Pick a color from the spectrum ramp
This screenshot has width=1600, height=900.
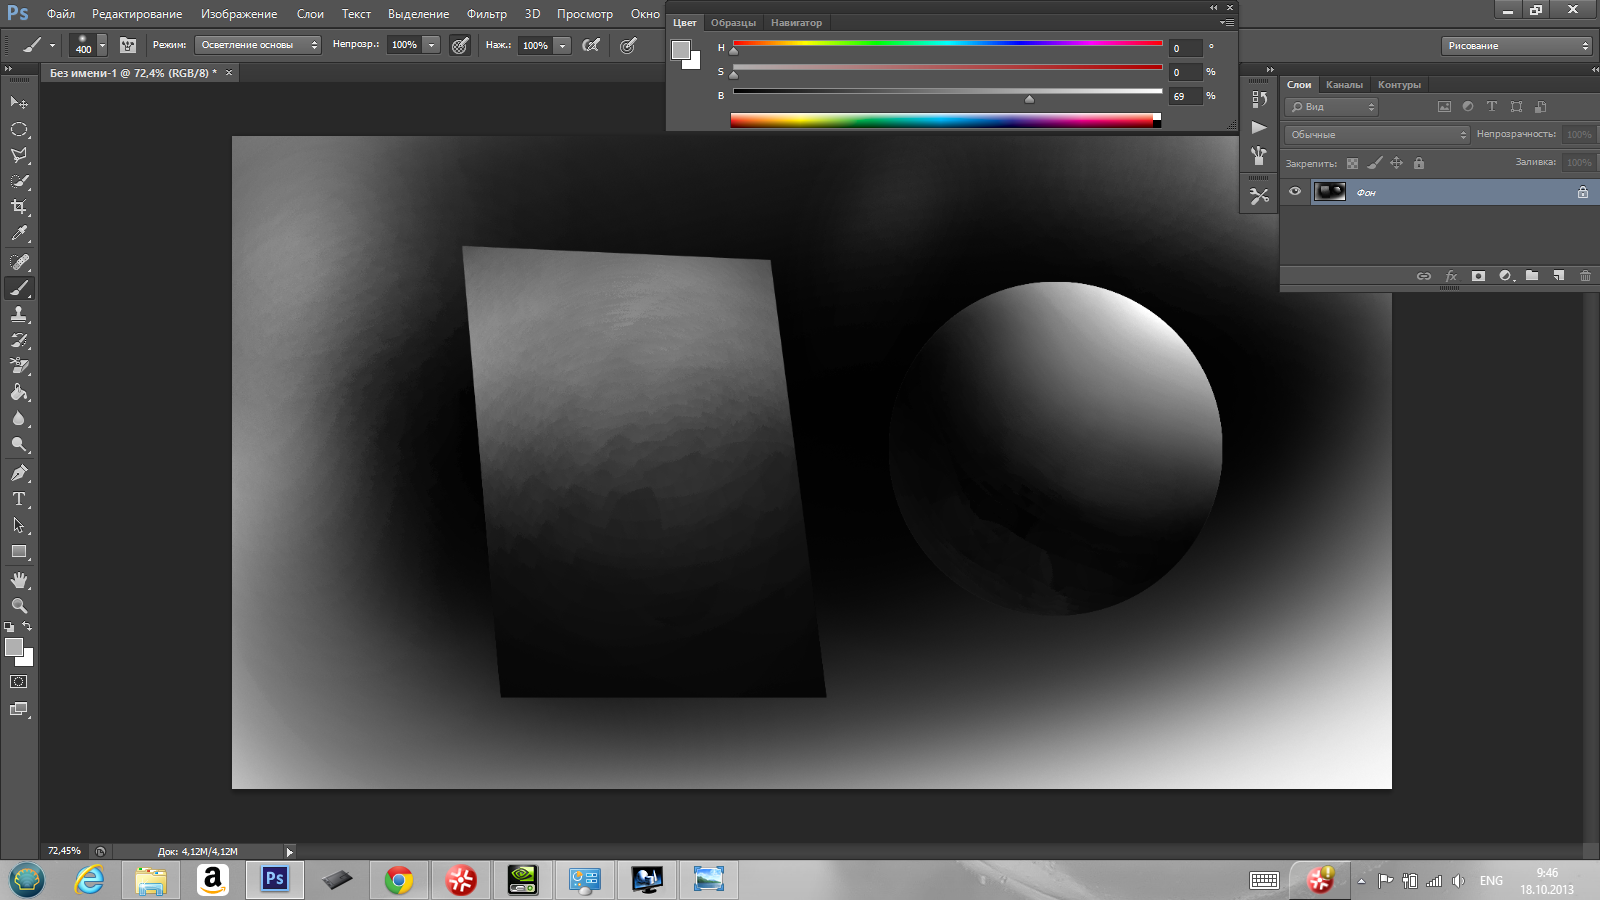pos(945,121)
